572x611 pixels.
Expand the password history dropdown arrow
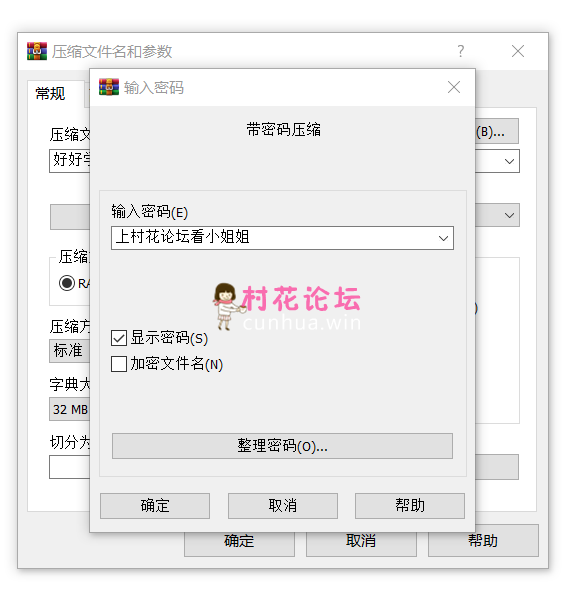click(443, 238)
